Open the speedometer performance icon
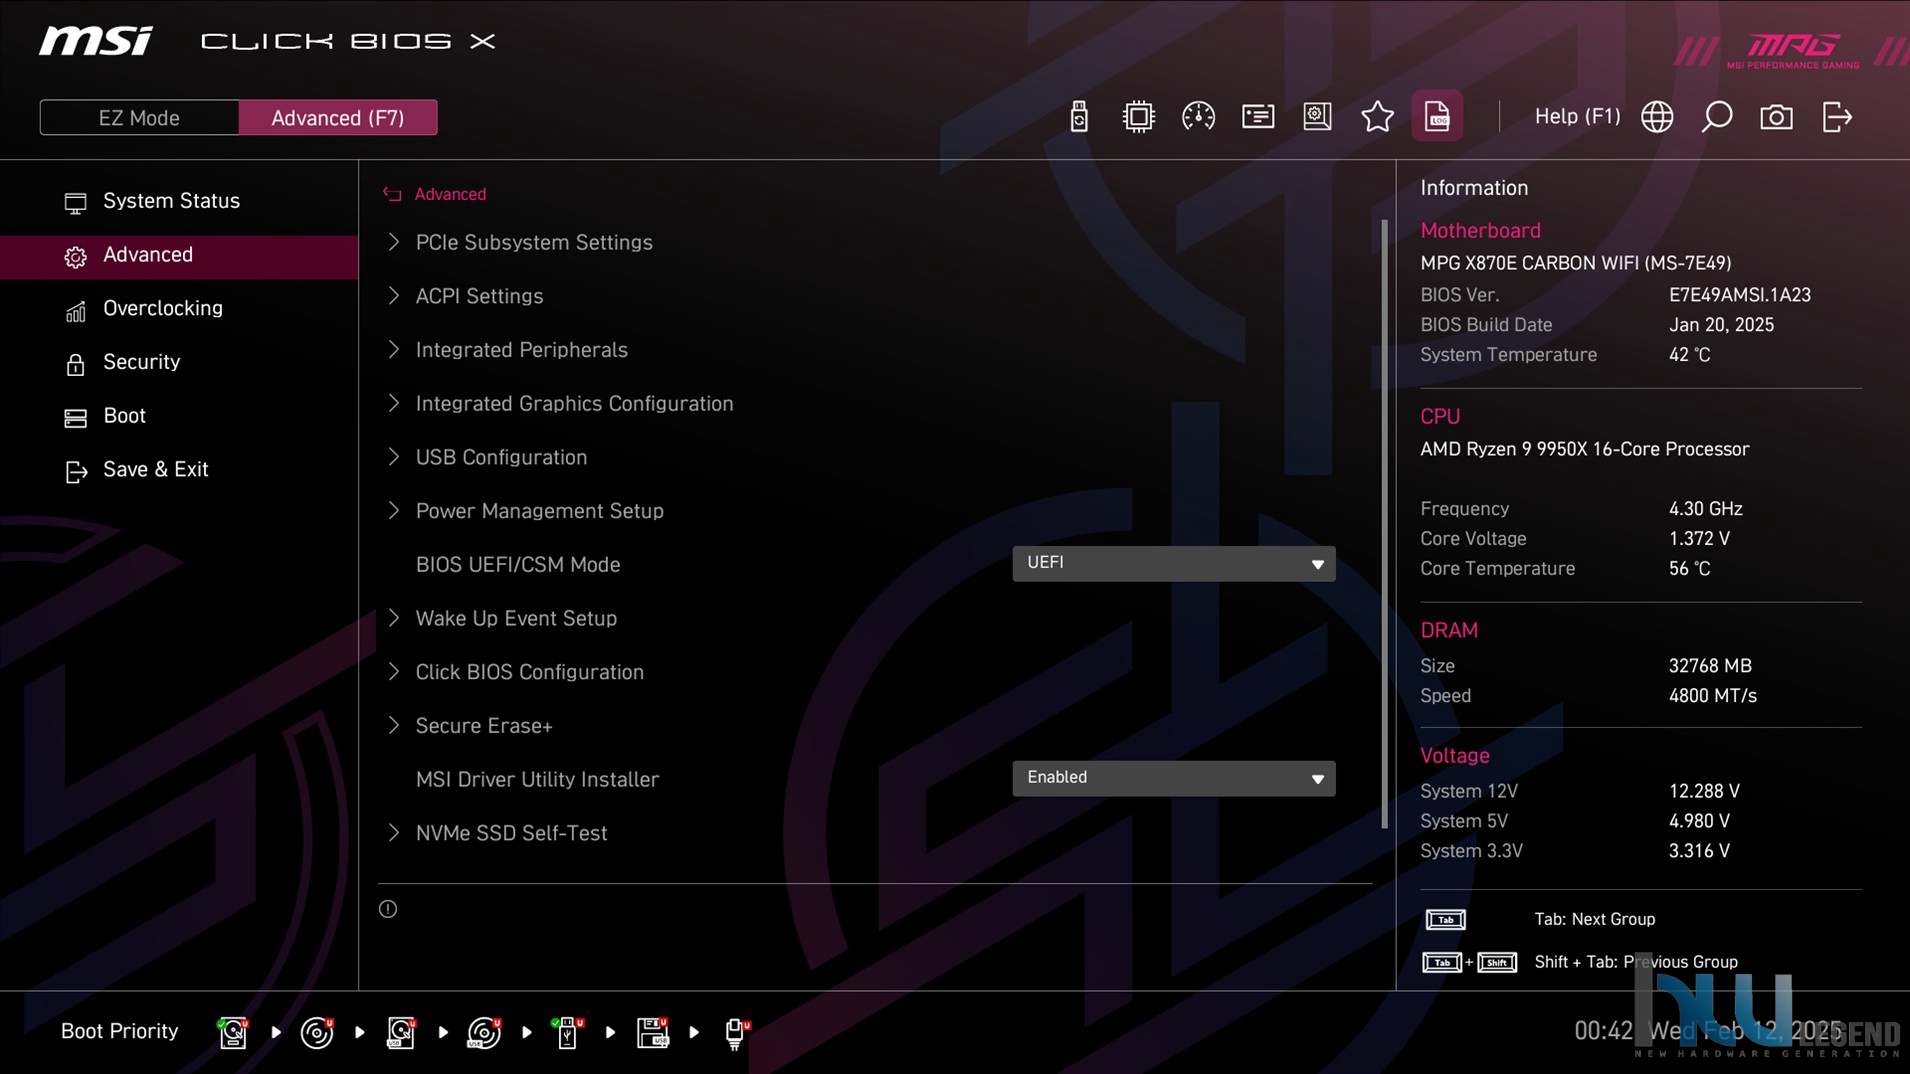 click(x=1198, y=117)
